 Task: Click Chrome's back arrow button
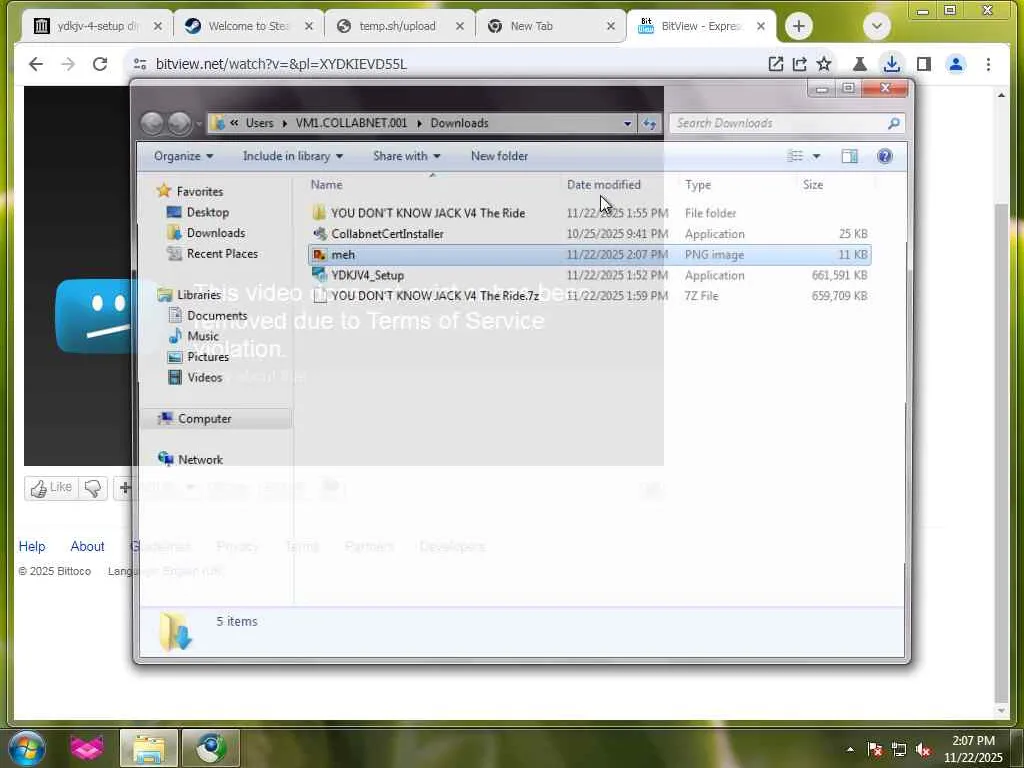click(x=36, y=64)
